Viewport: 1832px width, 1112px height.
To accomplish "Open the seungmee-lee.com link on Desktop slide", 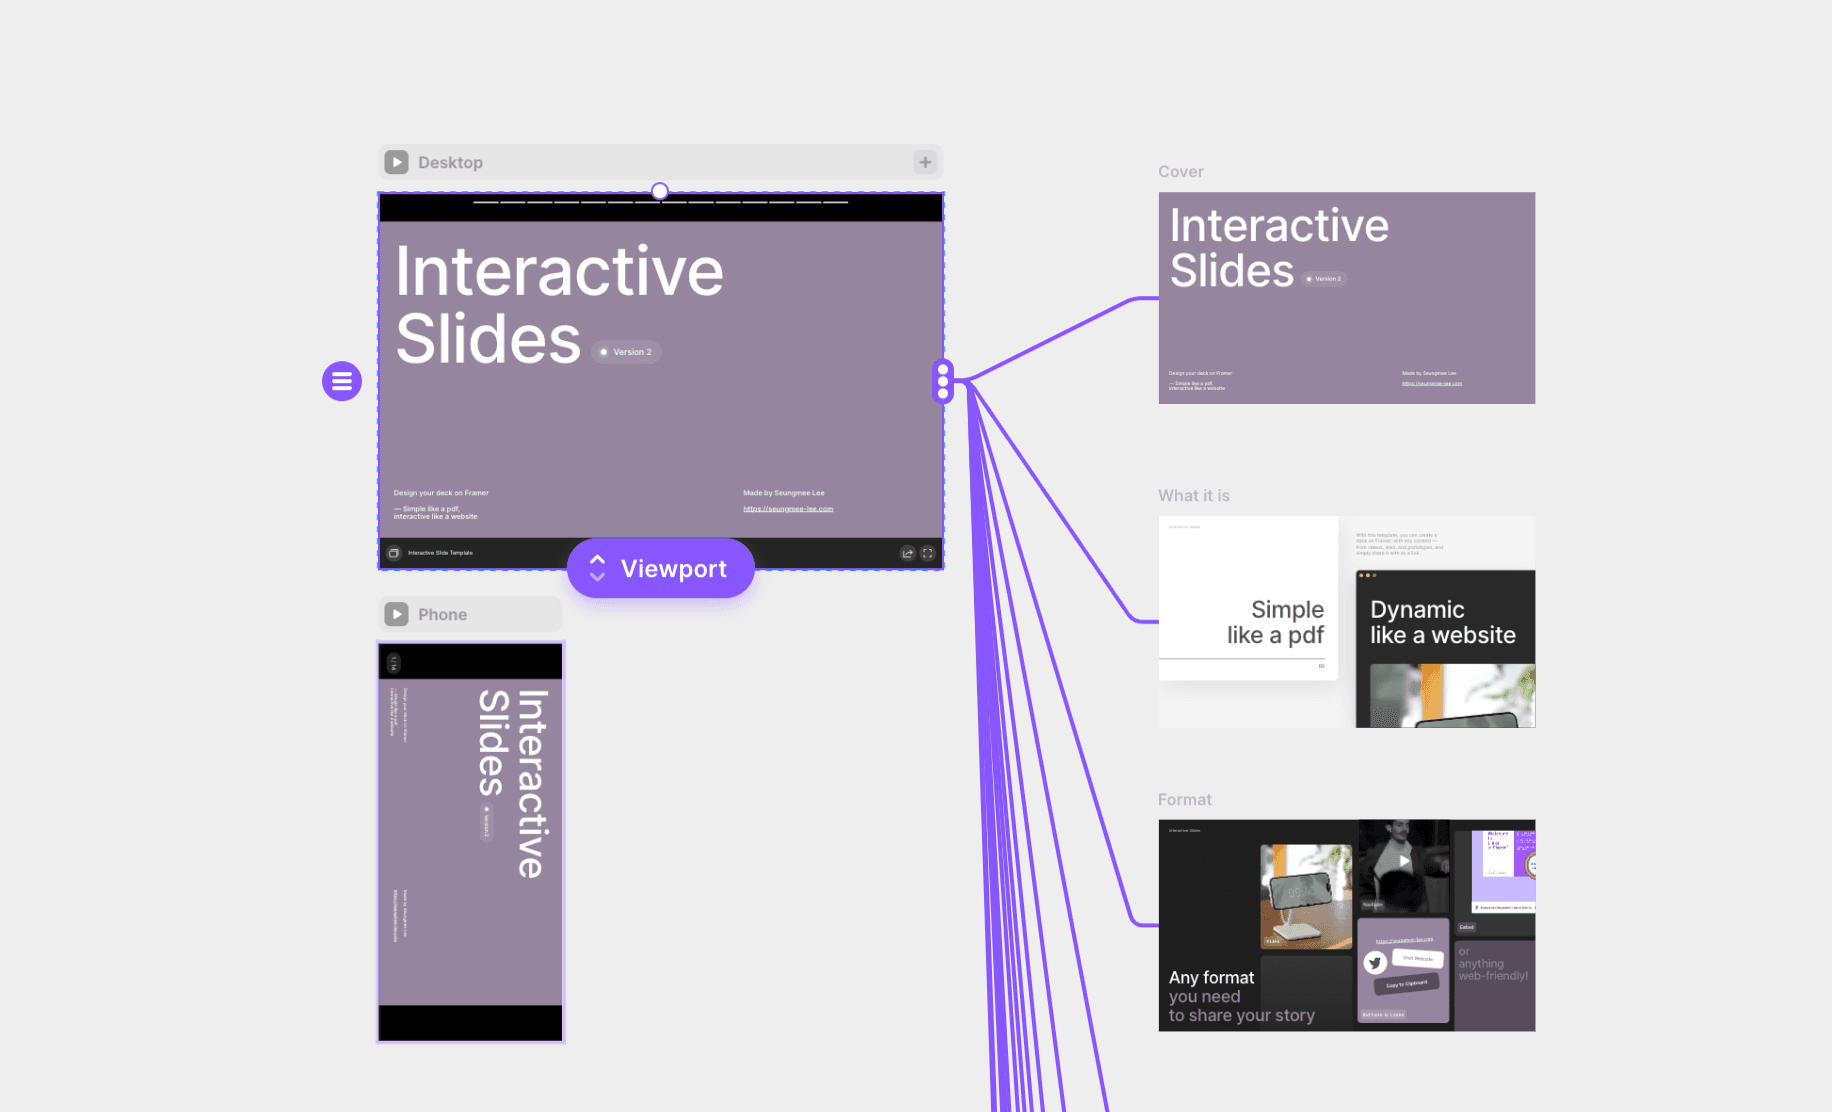I will point(788,509).
